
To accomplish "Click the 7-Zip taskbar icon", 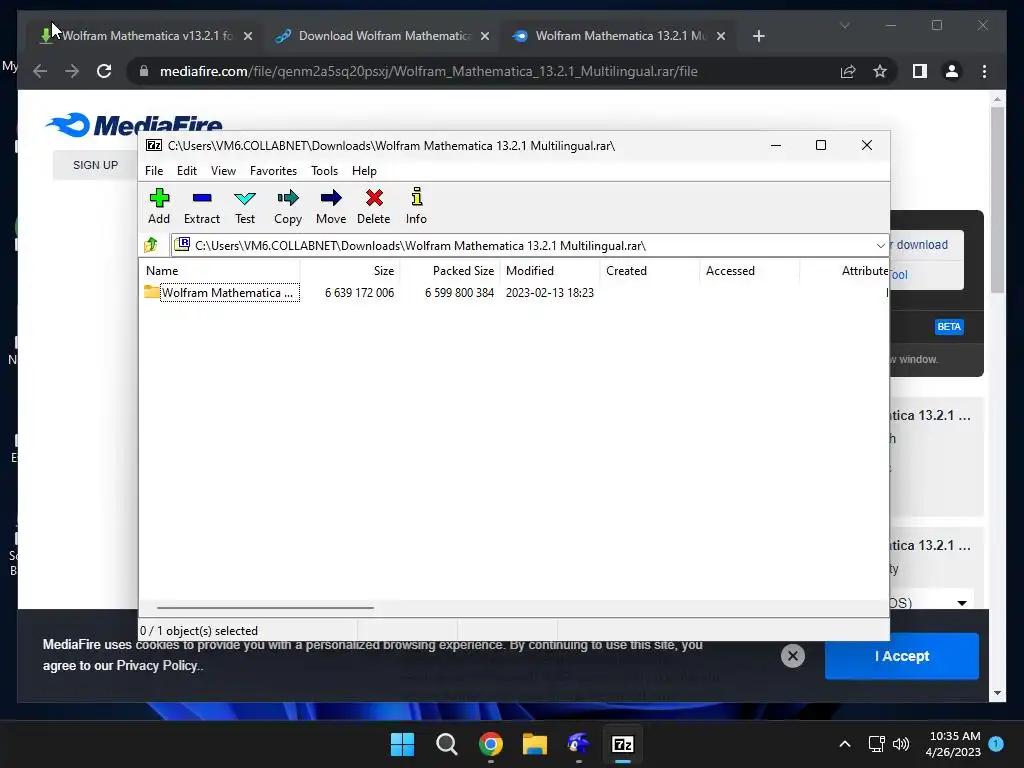I will (x=622, y=744).
